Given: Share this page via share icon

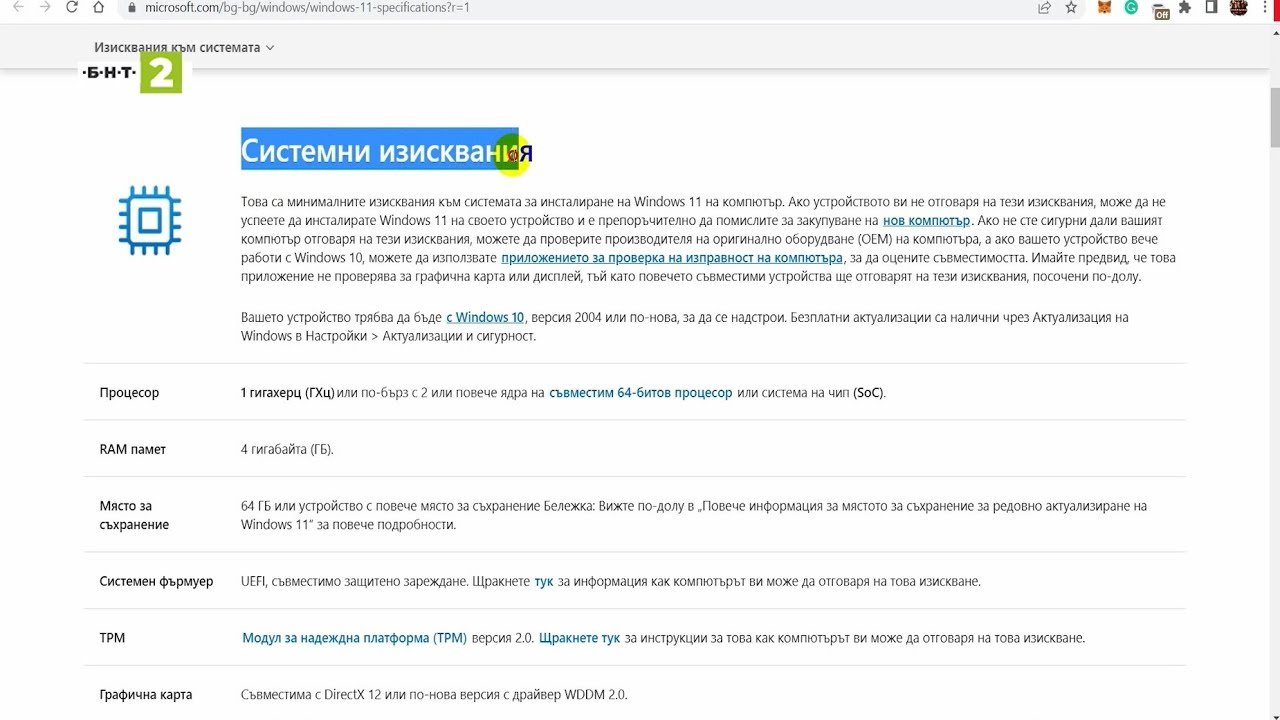Looking at the screenshot, I should point(1044,7).
